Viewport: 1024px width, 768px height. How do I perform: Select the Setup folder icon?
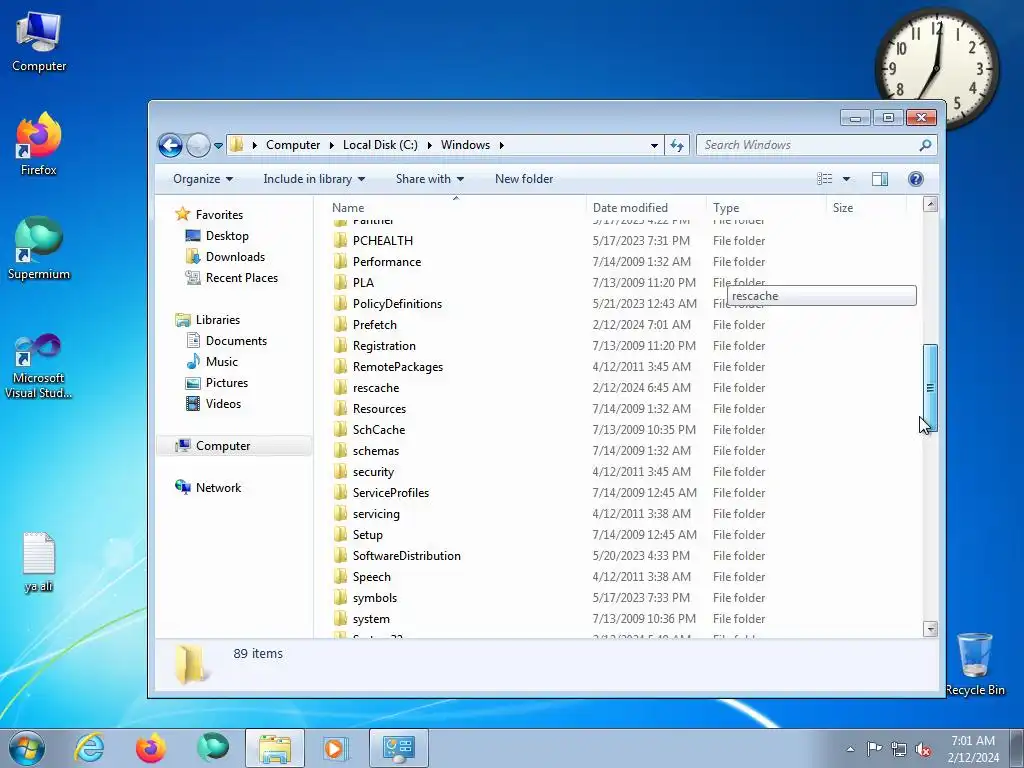tap(340, 535)
